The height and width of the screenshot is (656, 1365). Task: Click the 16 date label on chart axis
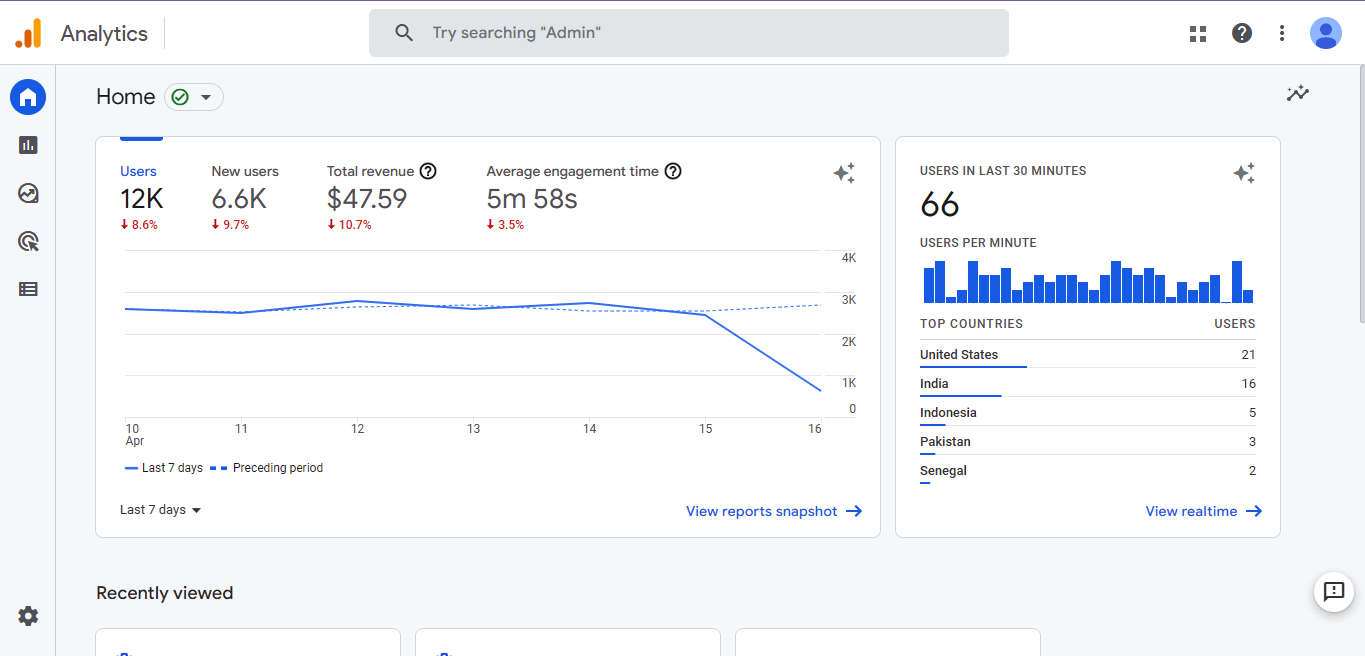tap(815, 429)
